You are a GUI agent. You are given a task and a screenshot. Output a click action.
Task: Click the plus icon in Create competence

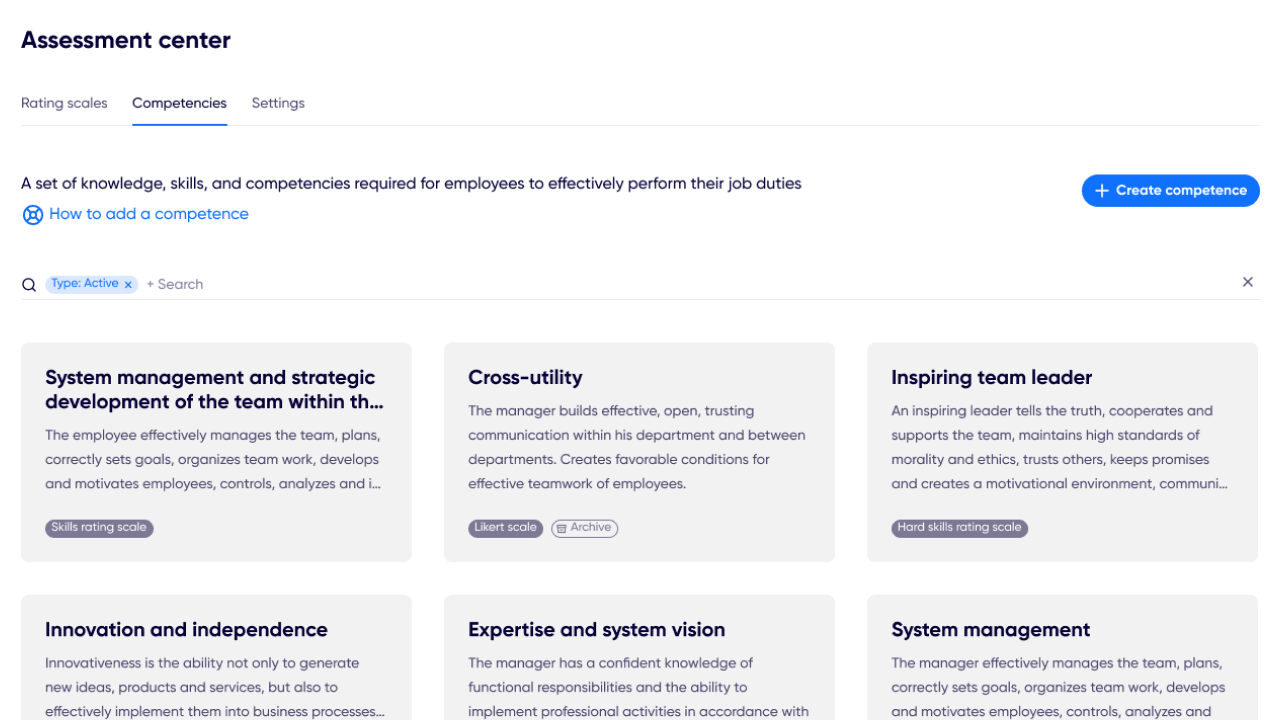pyautogui.click(x=1101, y=191)
